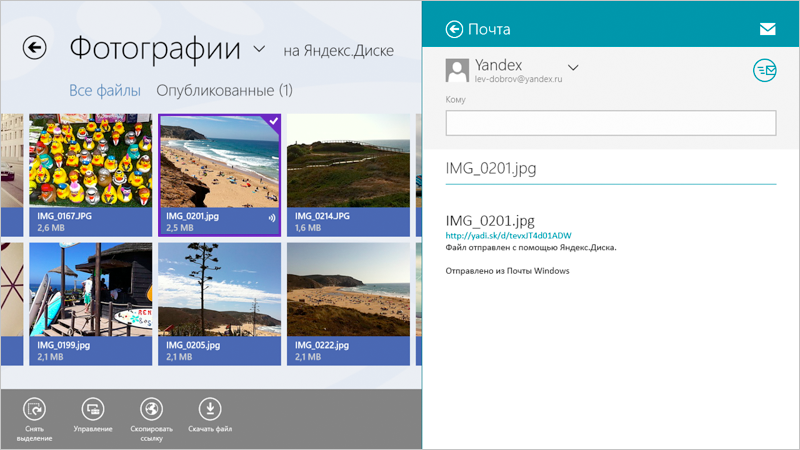Click the Скопировать ссылку globe icon
This screenshot has height=450, width=800.
tap(152, 409)
